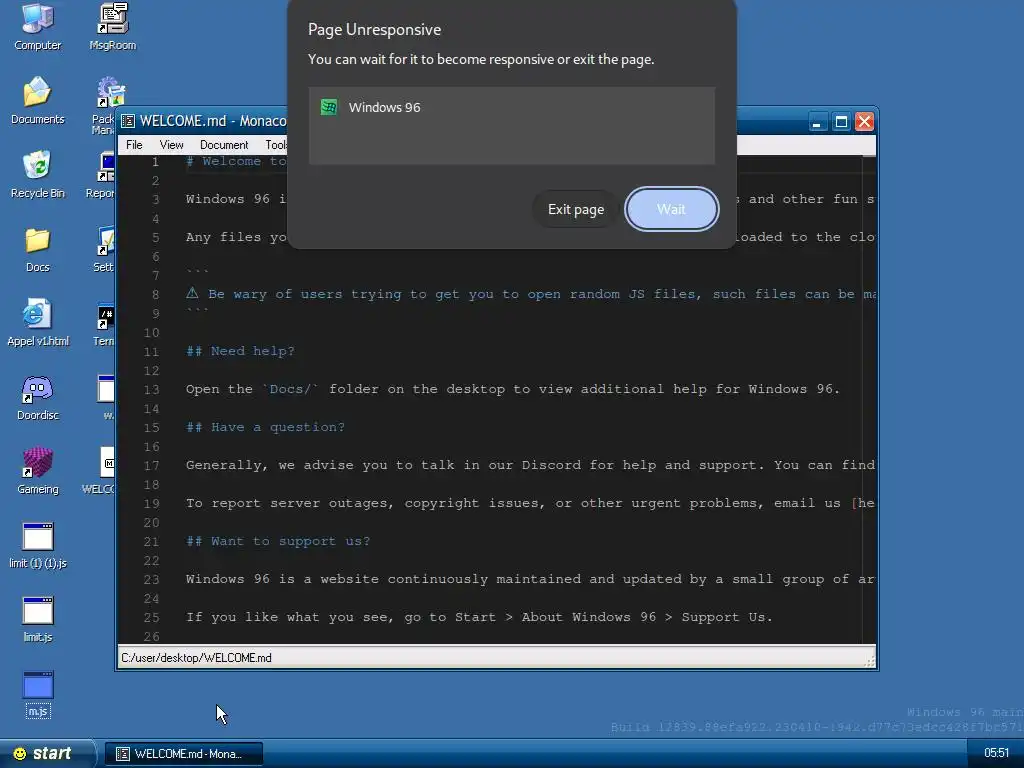Image resolution: width=1024 pixels, height=768 pixels.
Task: Click the file path C:/user/desktop/WELCOME.md
Action: (197, 658)
